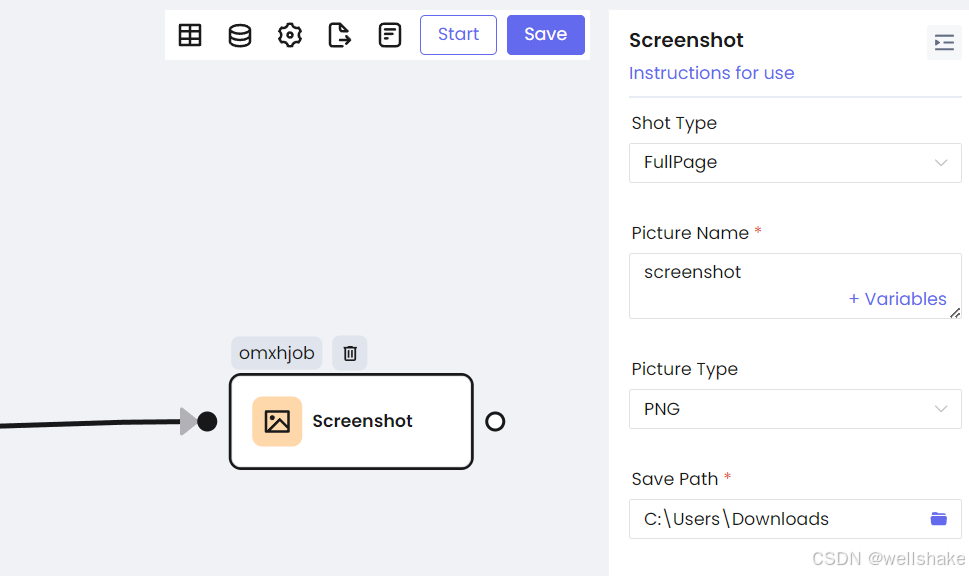This screenshot has width=969, height=576.
Task: Click the node's output connector circle
Action: tap(495, 421)
